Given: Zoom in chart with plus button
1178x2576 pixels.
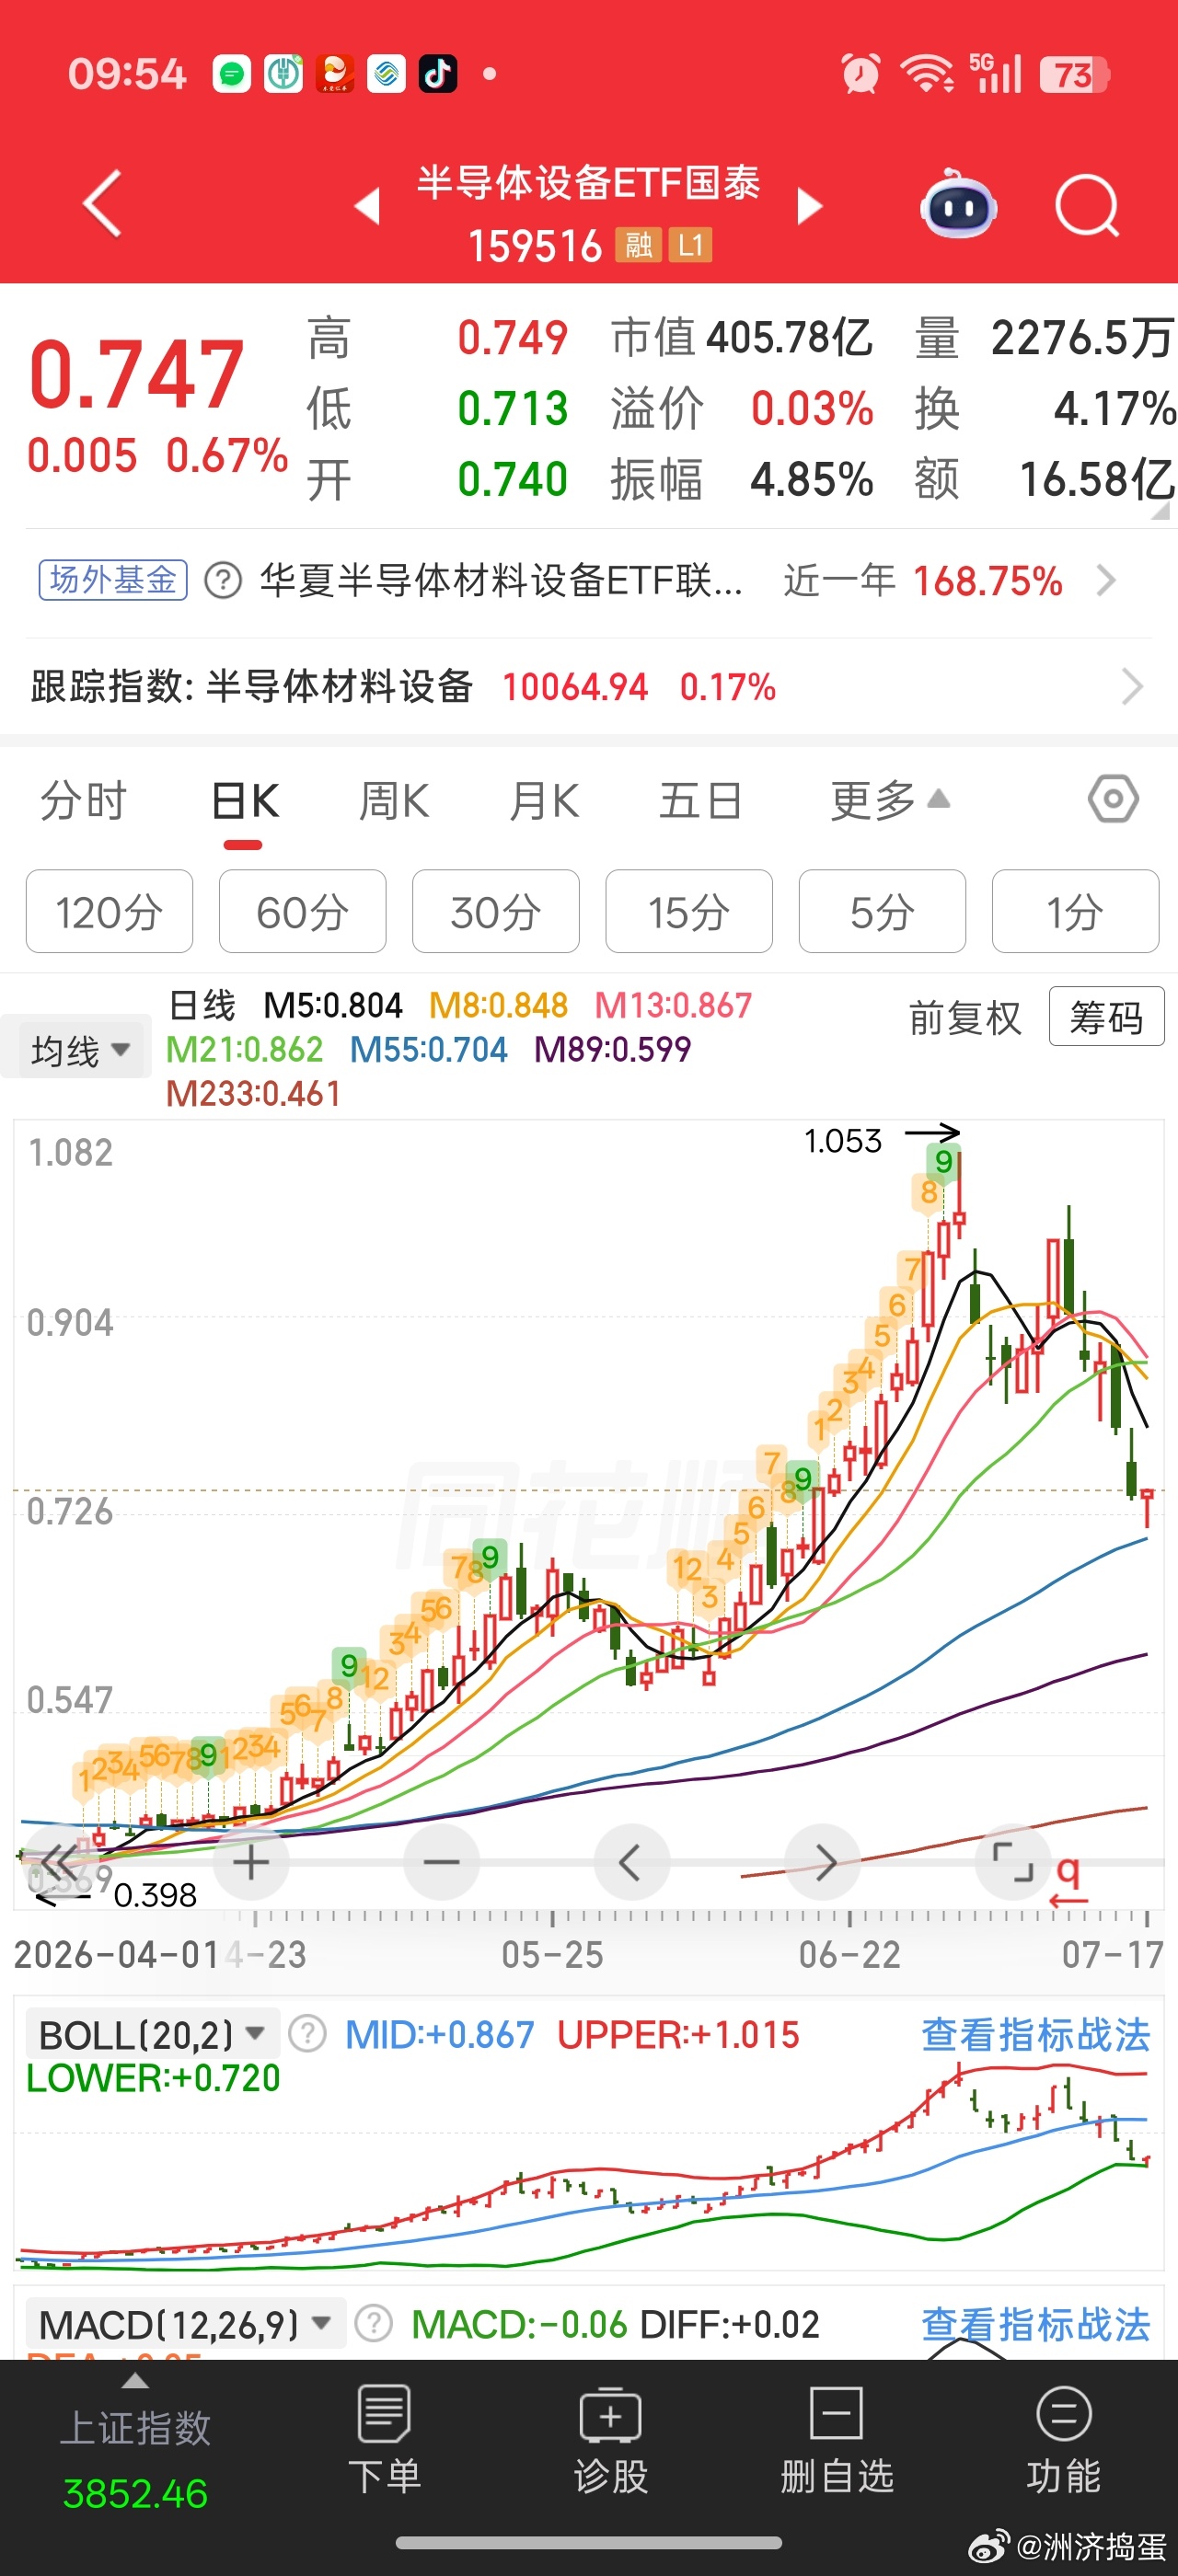Looking at the screenshot, I should [250, 1862].
